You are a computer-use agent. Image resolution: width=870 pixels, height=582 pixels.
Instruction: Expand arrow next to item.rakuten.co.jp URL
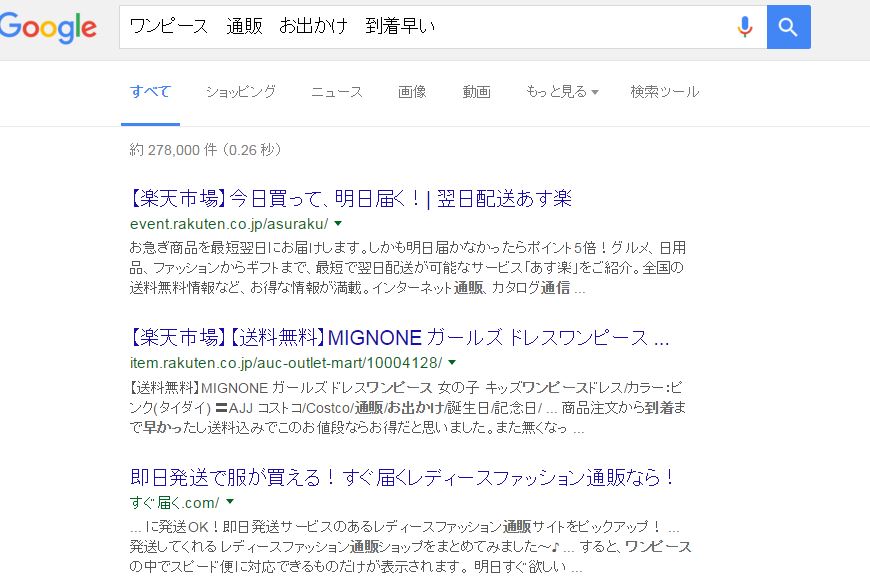click(x=452, y=363)
